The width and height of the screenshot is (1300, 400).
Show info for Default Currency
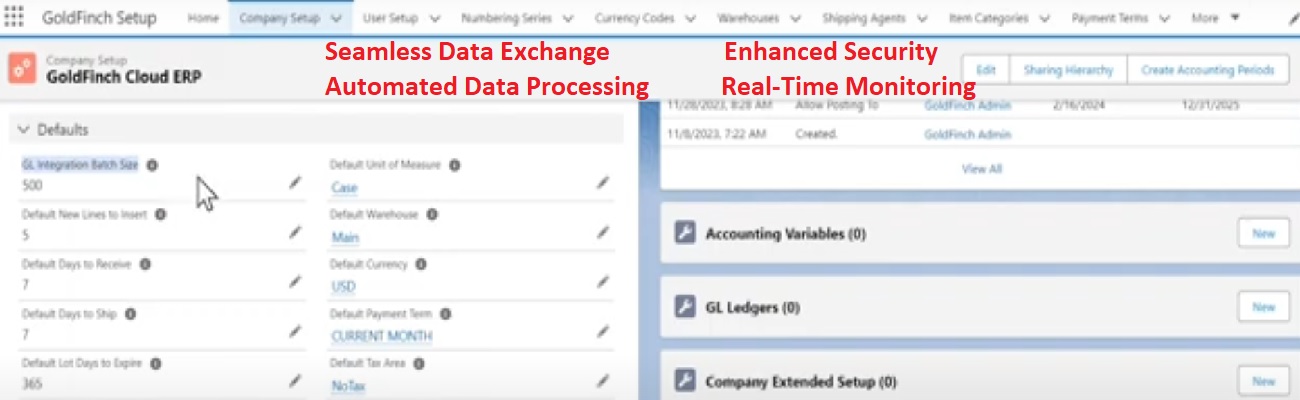tap(421, 264)
